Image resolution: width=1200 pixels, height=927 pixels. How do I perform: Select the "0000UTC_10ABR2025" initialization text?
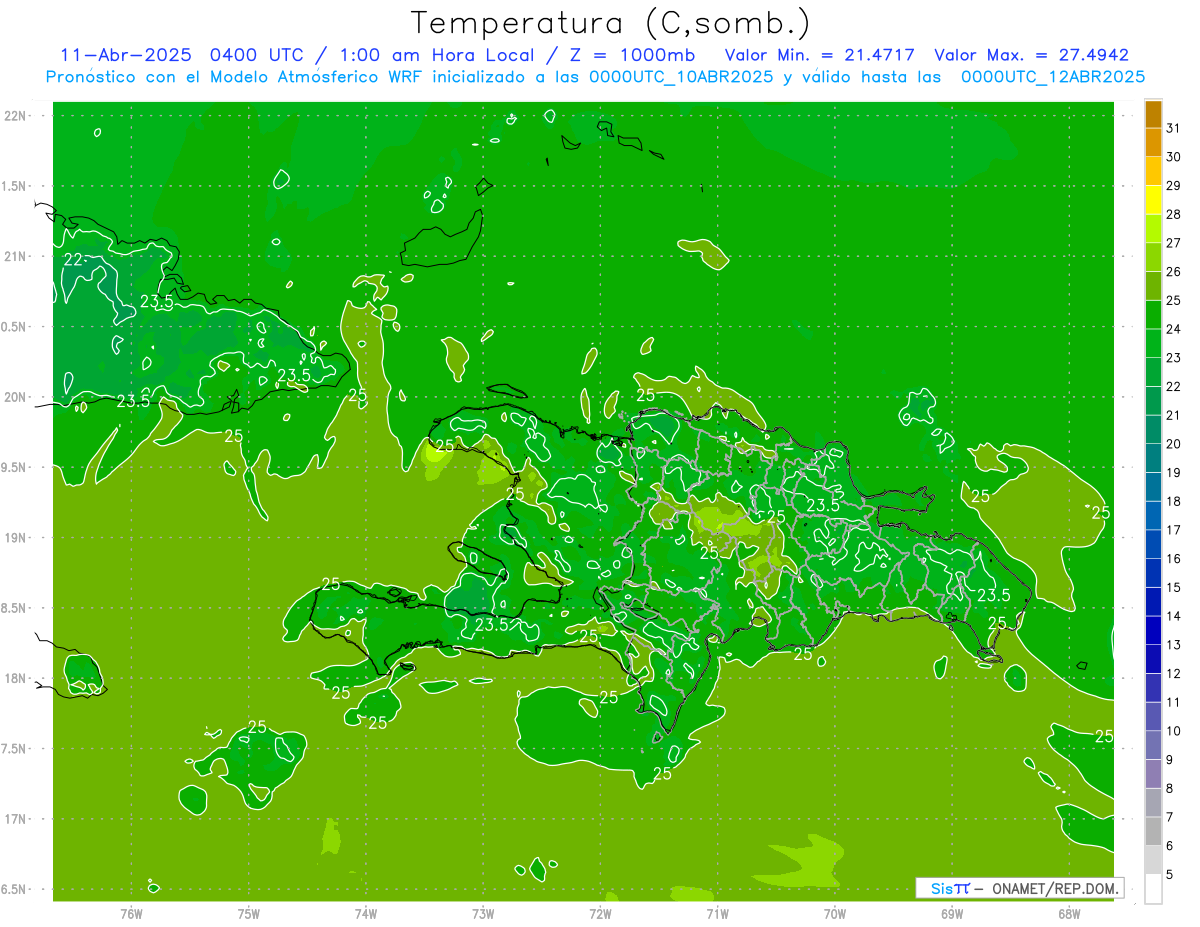pos(680,76)
